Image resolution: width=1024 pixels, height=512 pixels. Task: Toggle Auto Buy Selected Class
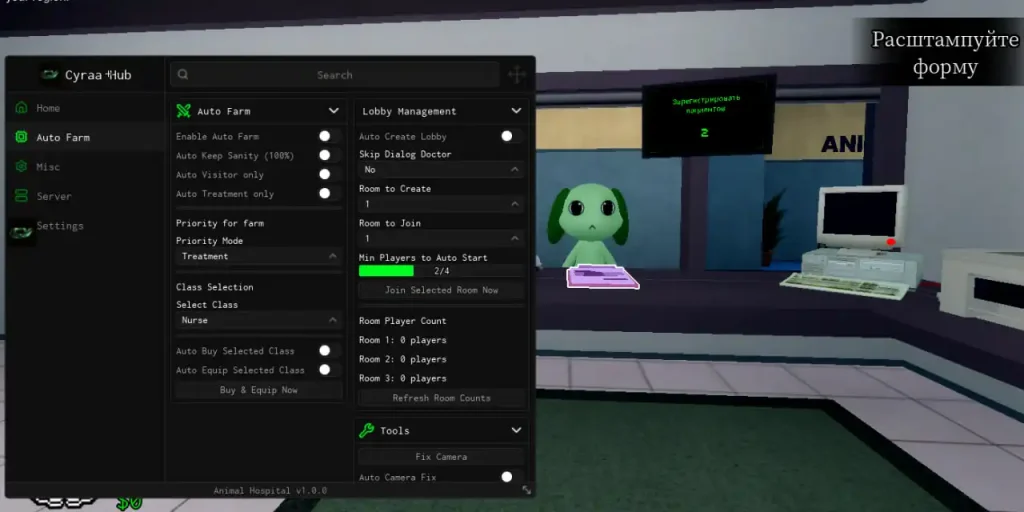(329, 351)
